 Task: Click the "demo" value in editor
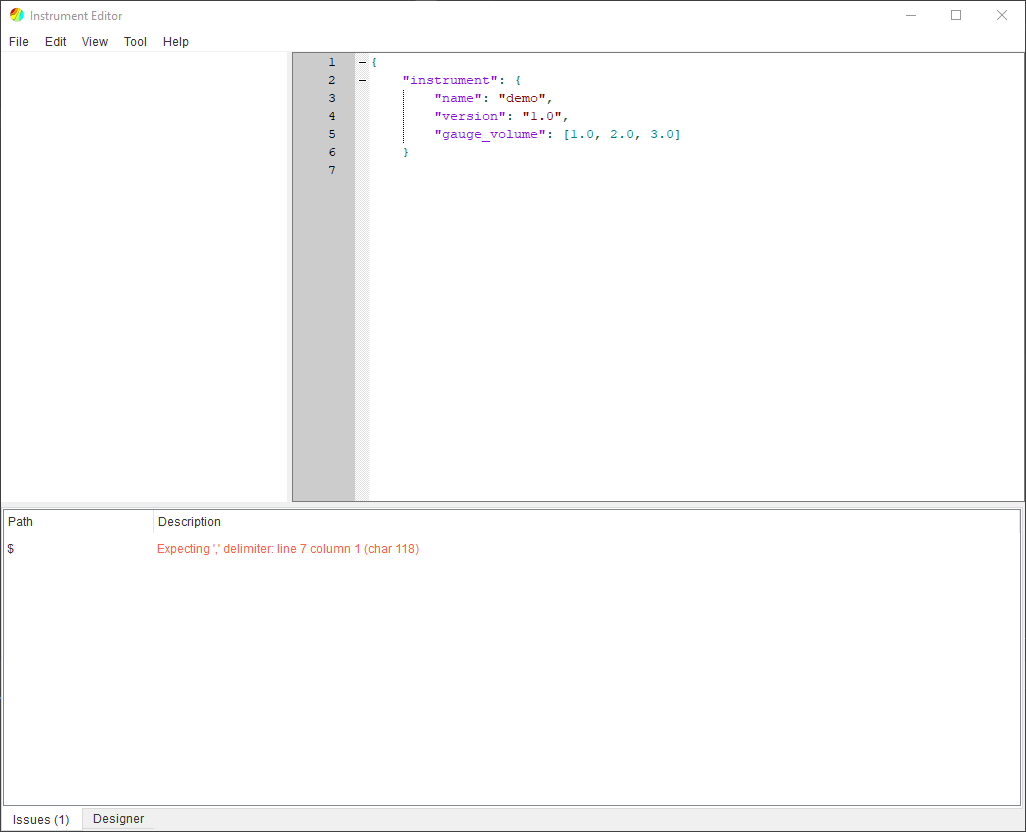coord(522,98)
